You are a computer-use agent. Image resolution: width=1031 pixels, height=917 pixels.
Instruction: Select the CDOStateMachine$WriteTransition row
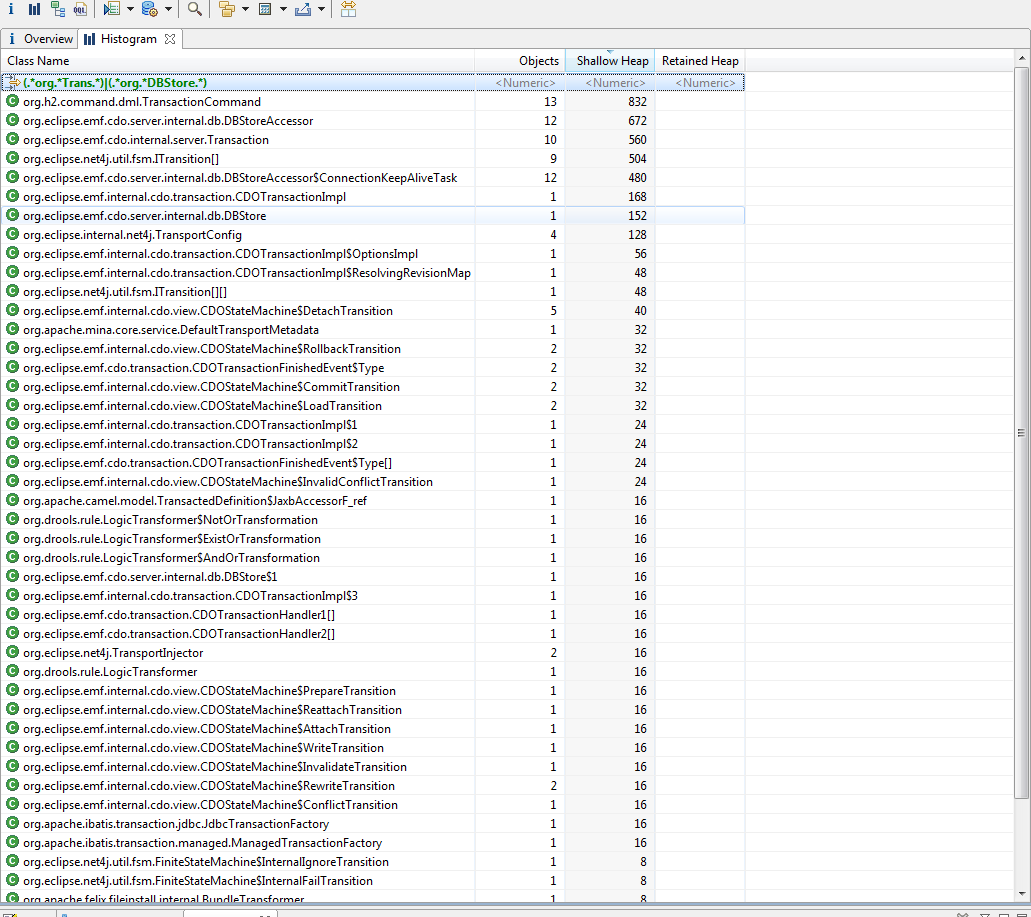(x=373, y=748)
